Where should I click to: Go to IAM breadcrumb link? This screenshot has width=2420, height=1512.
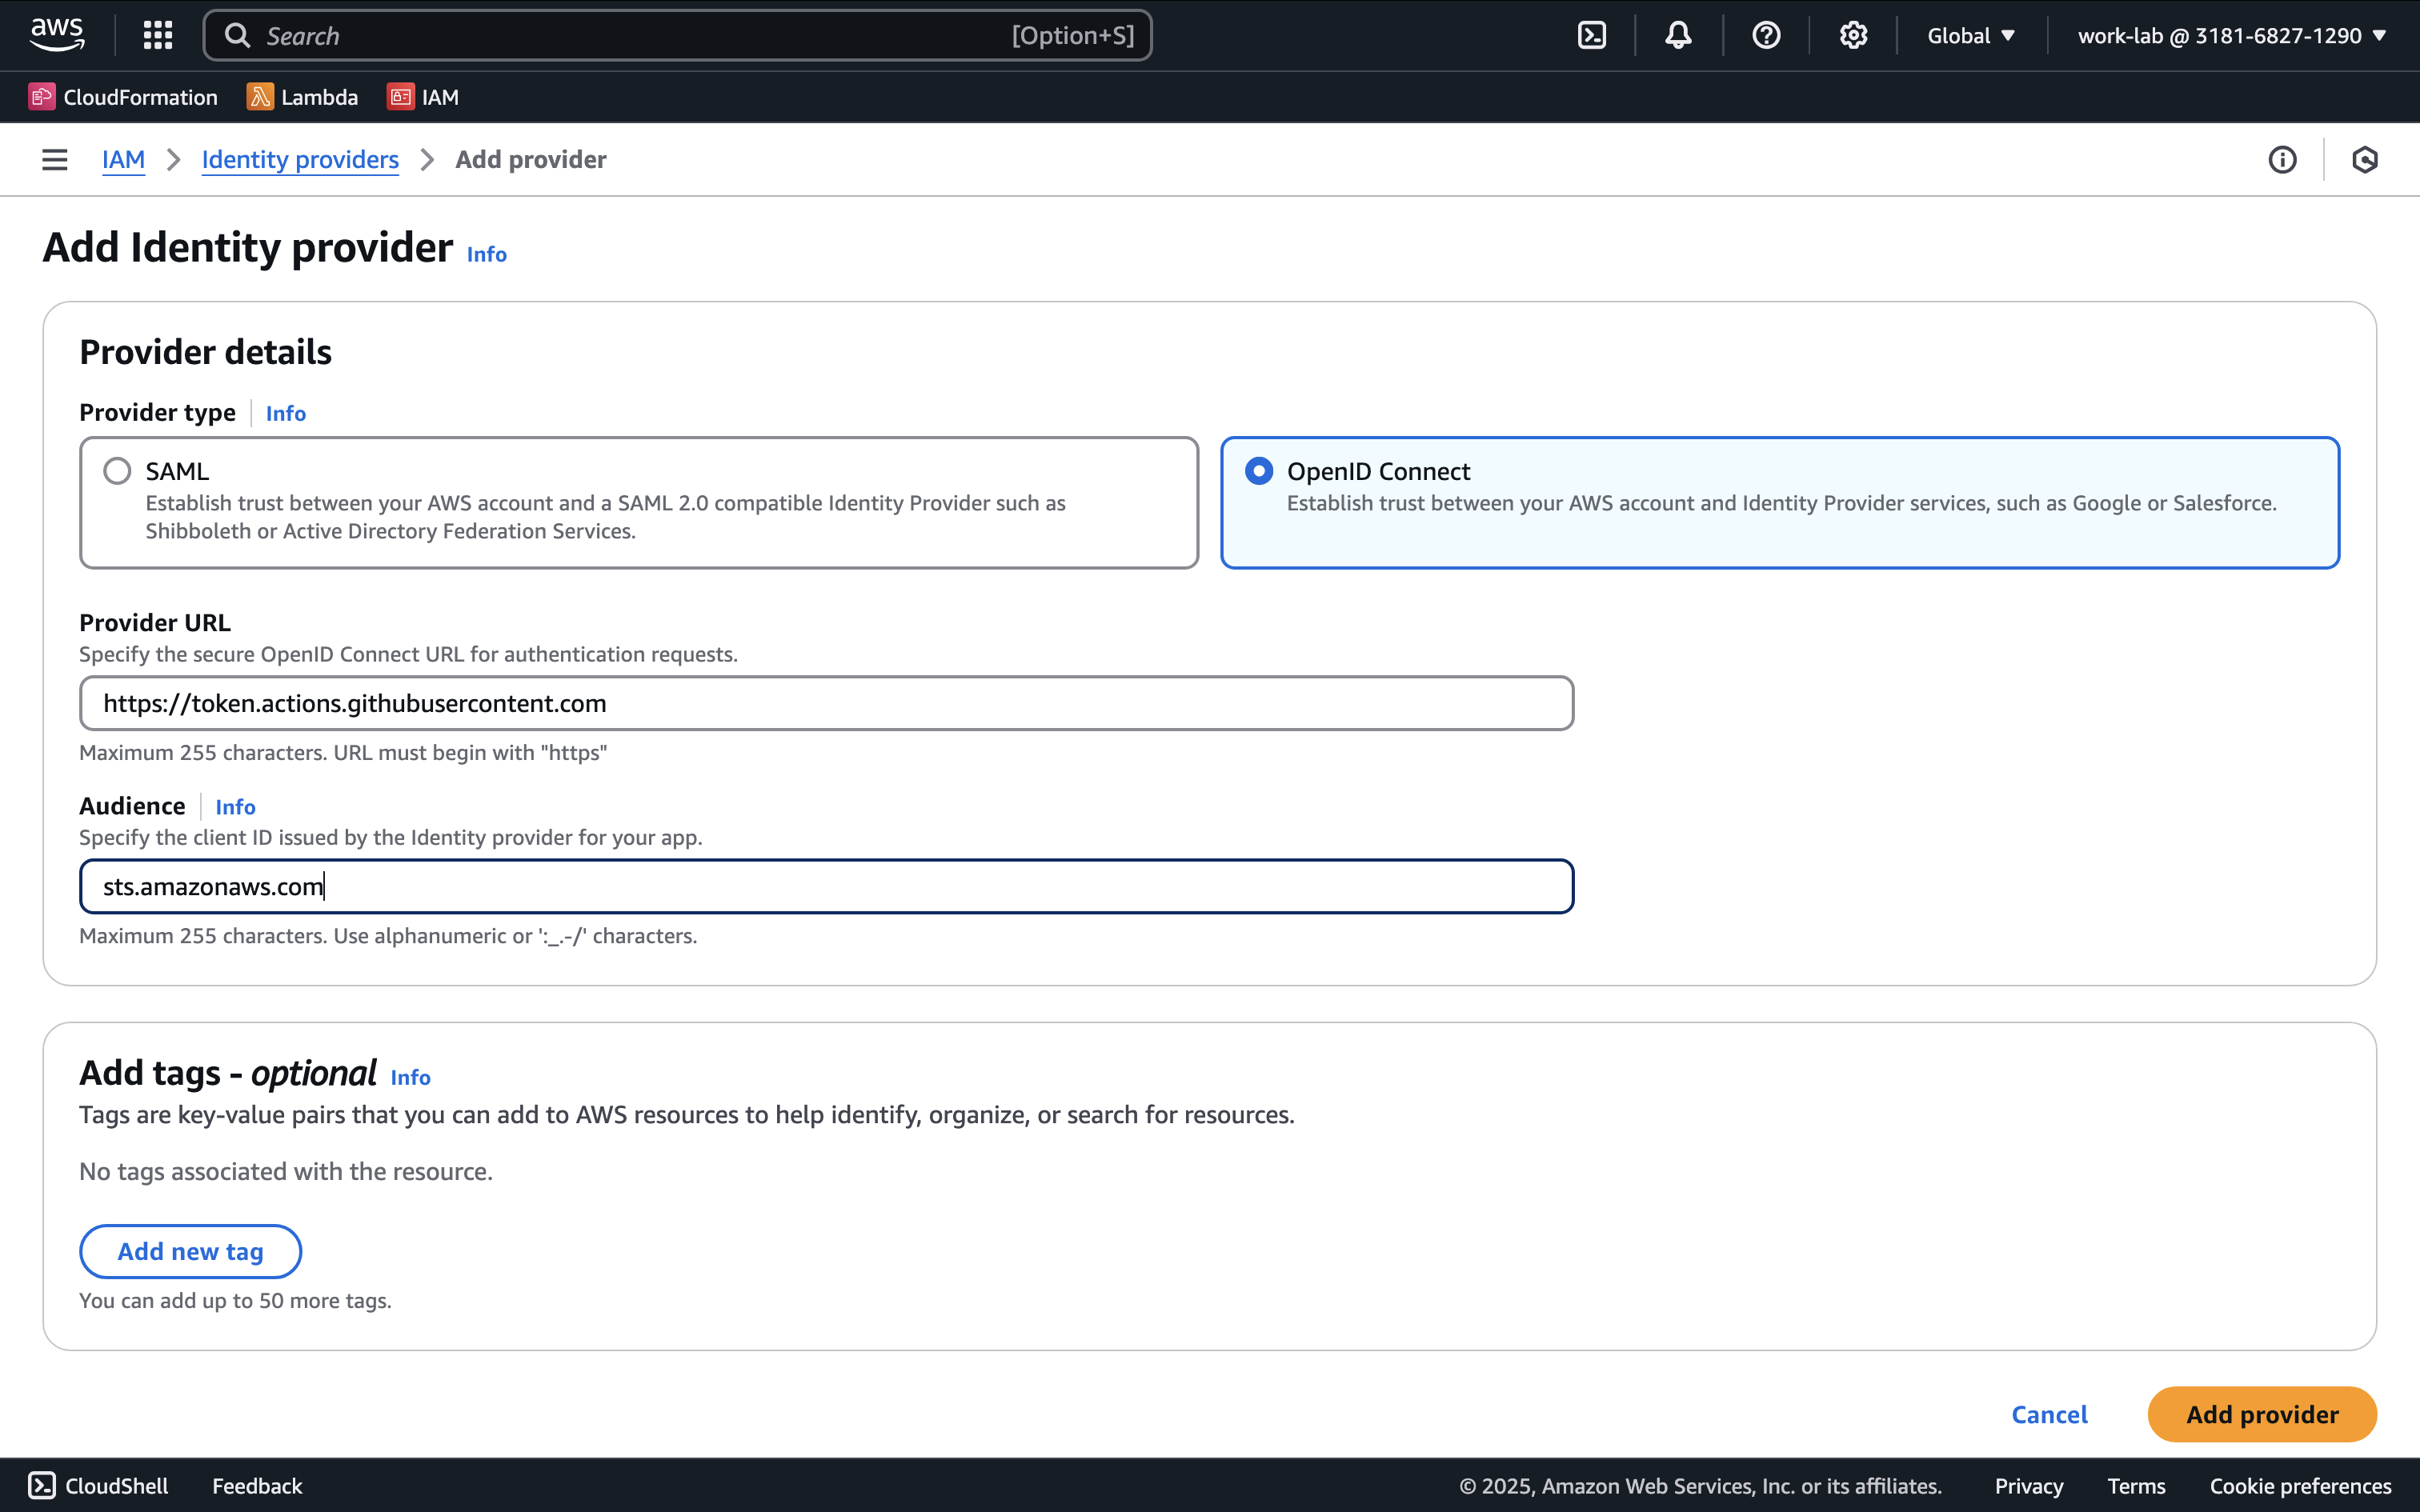[123, 159]
